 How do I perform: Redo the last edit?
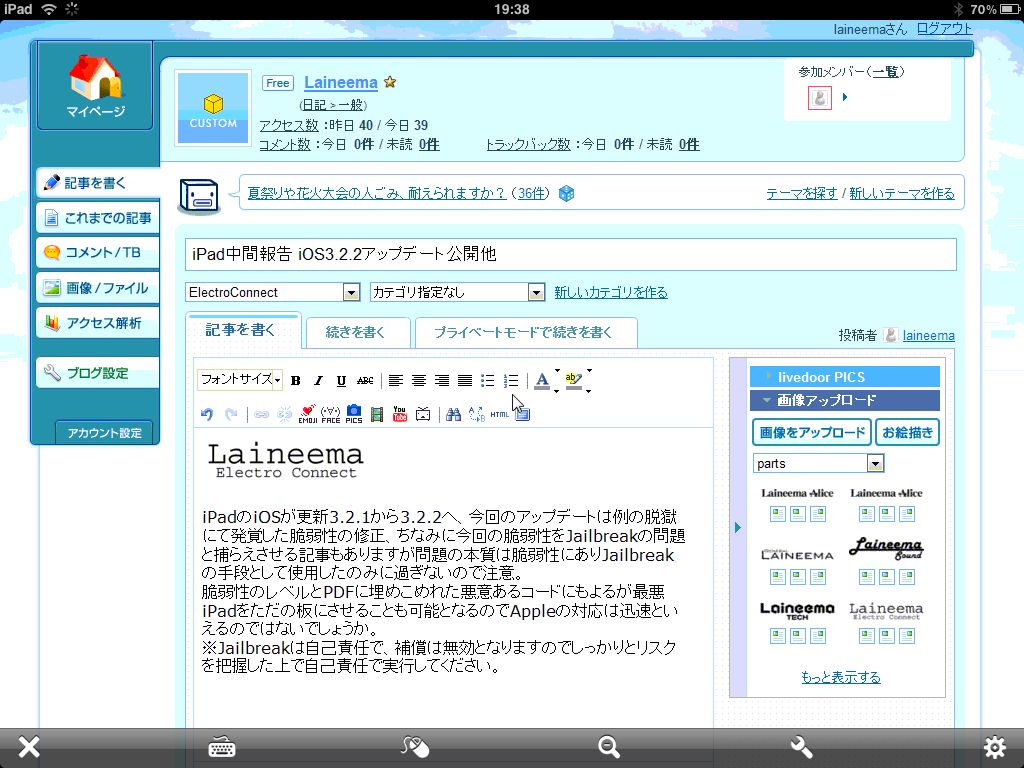click(231, 414)
